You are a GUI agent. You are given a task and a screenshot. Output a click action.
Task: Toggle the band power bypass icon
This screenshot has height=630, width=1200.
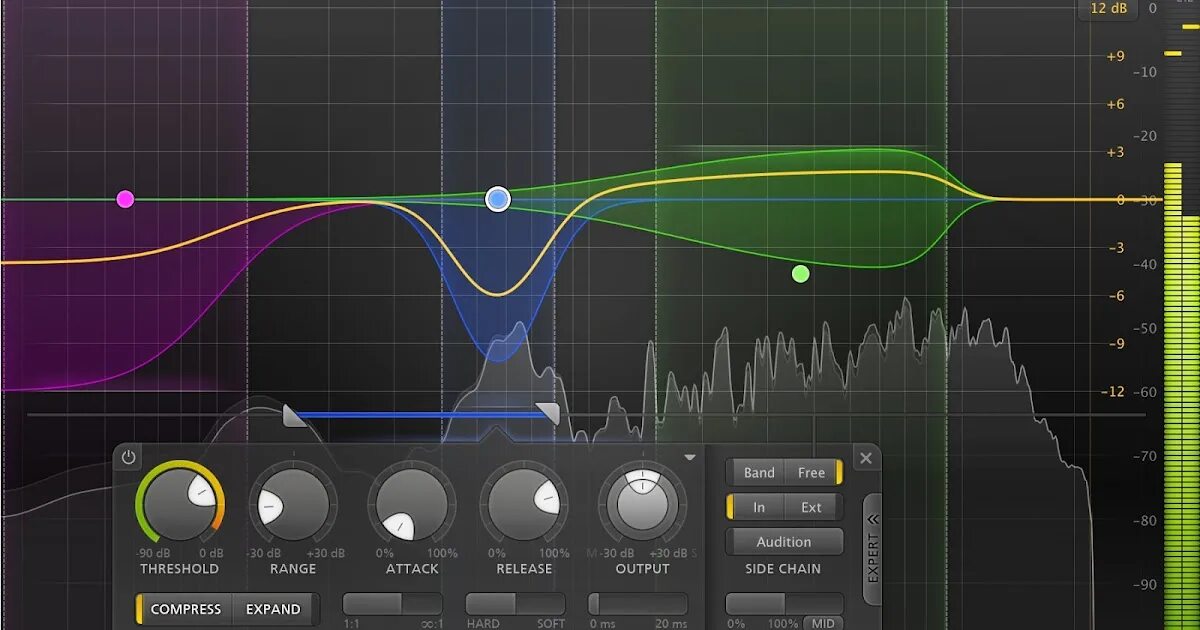[x=128, y=458]
